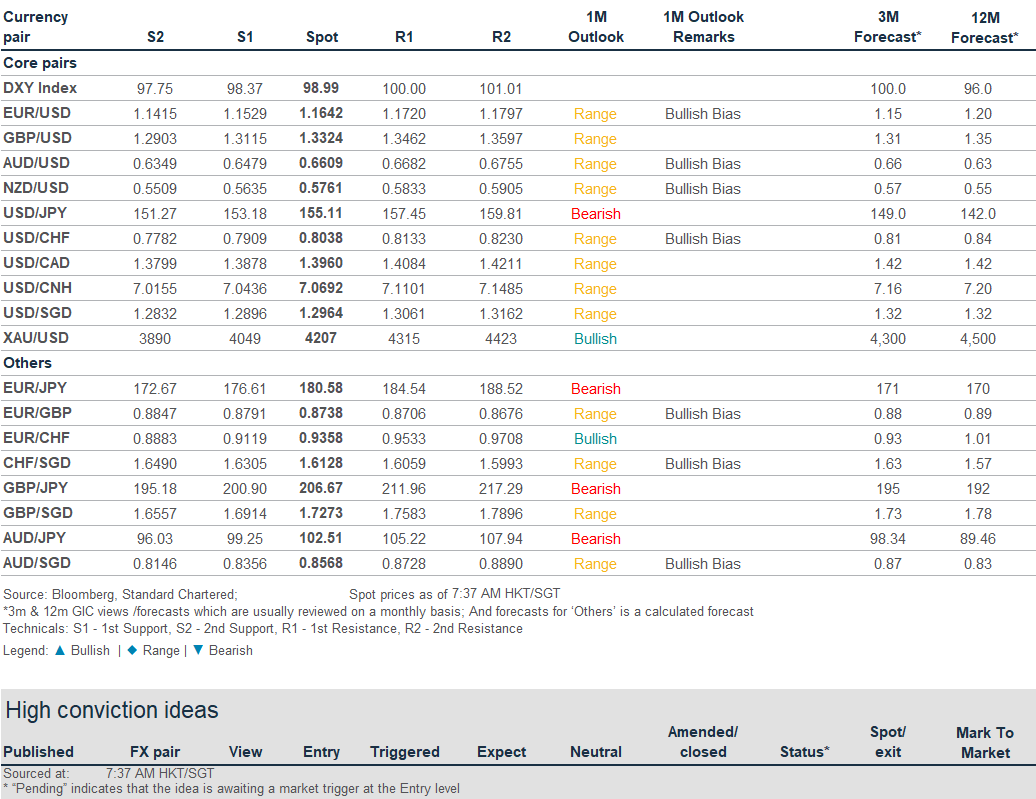
Task: Click the 12M Forecast column header
Action: pyautogui.click(x=984, y=27)
